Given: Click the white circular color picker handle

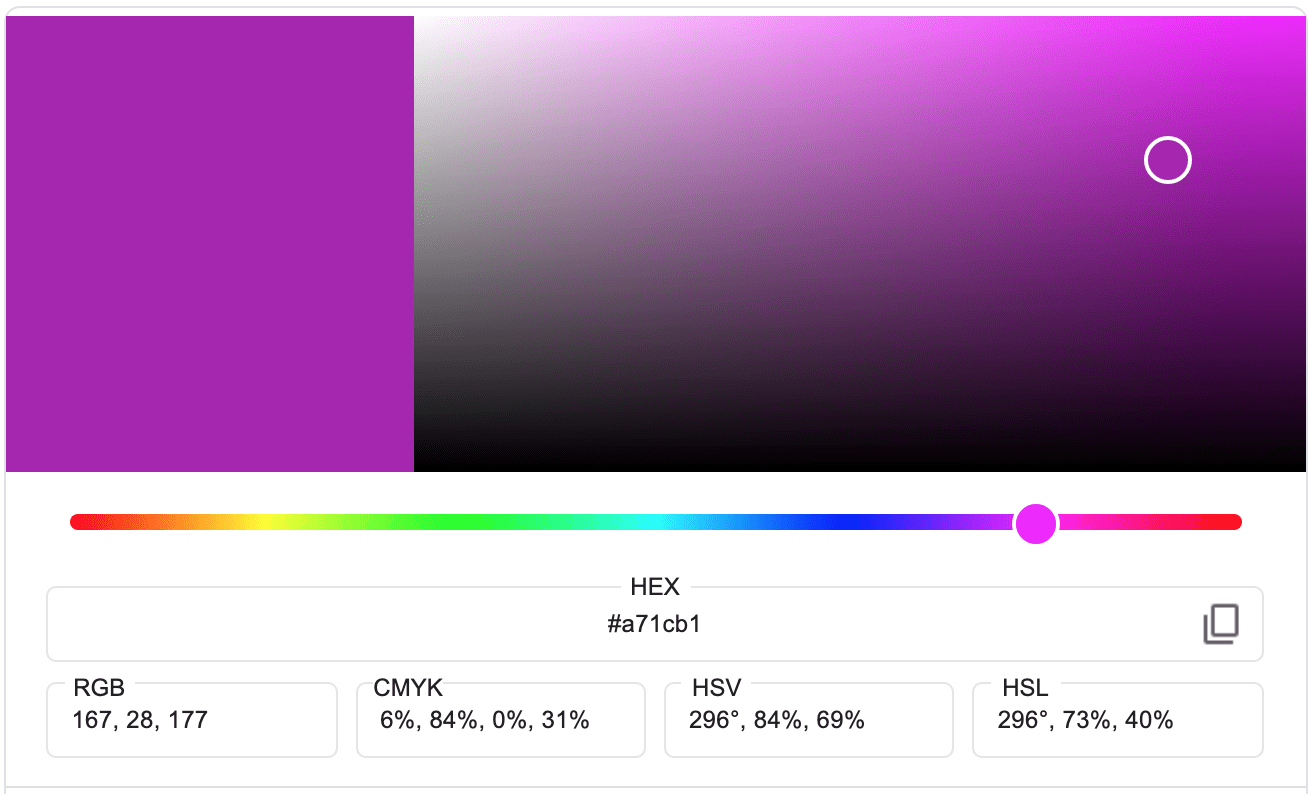Looking at the screenshot, I should click(x=1167, y=160).
